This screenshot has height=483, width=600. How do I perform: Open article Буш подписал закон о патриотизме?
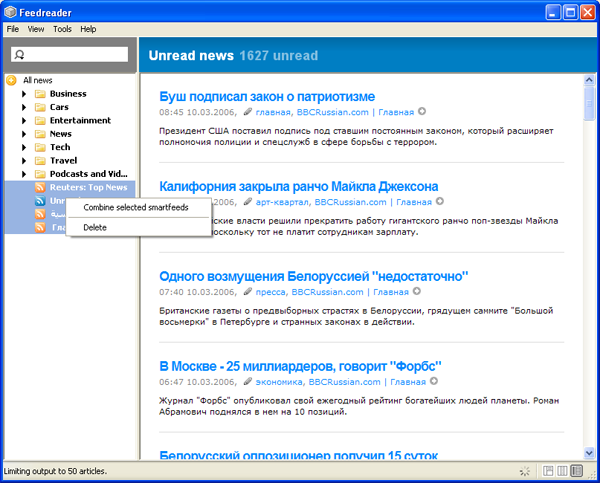267,96
